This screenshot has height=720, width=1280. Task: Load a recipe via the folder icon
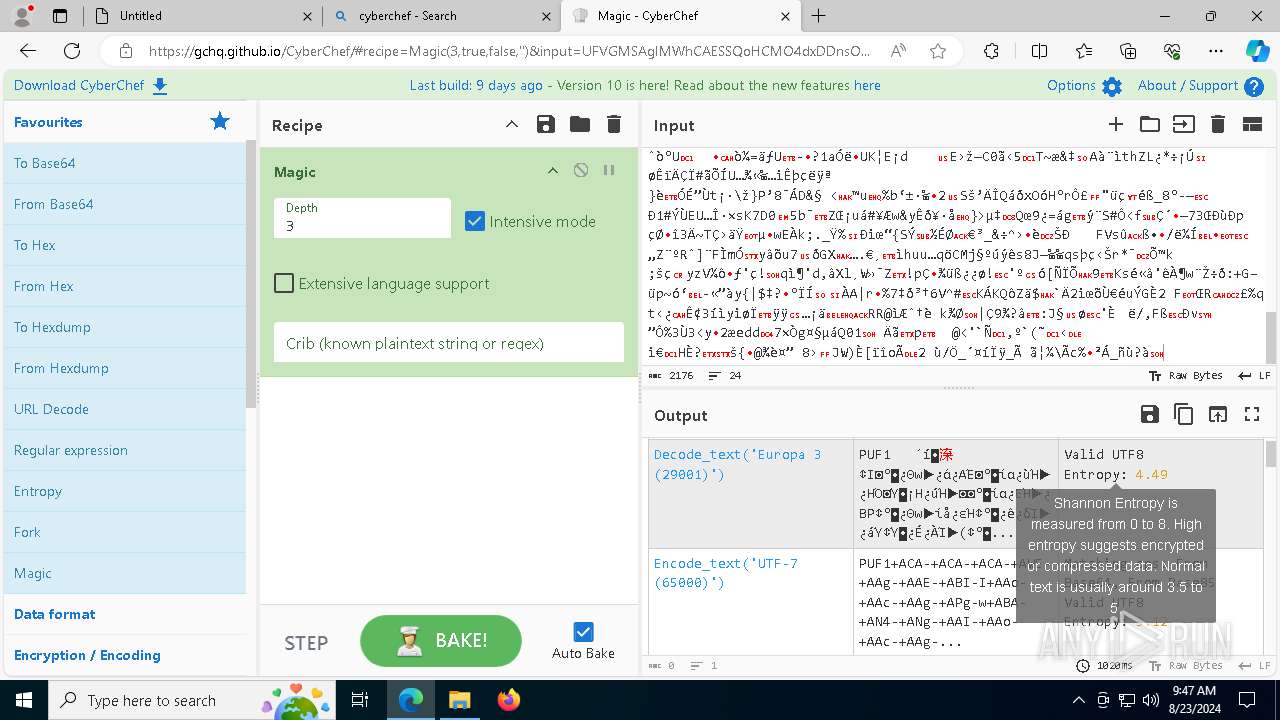point(579,124)
